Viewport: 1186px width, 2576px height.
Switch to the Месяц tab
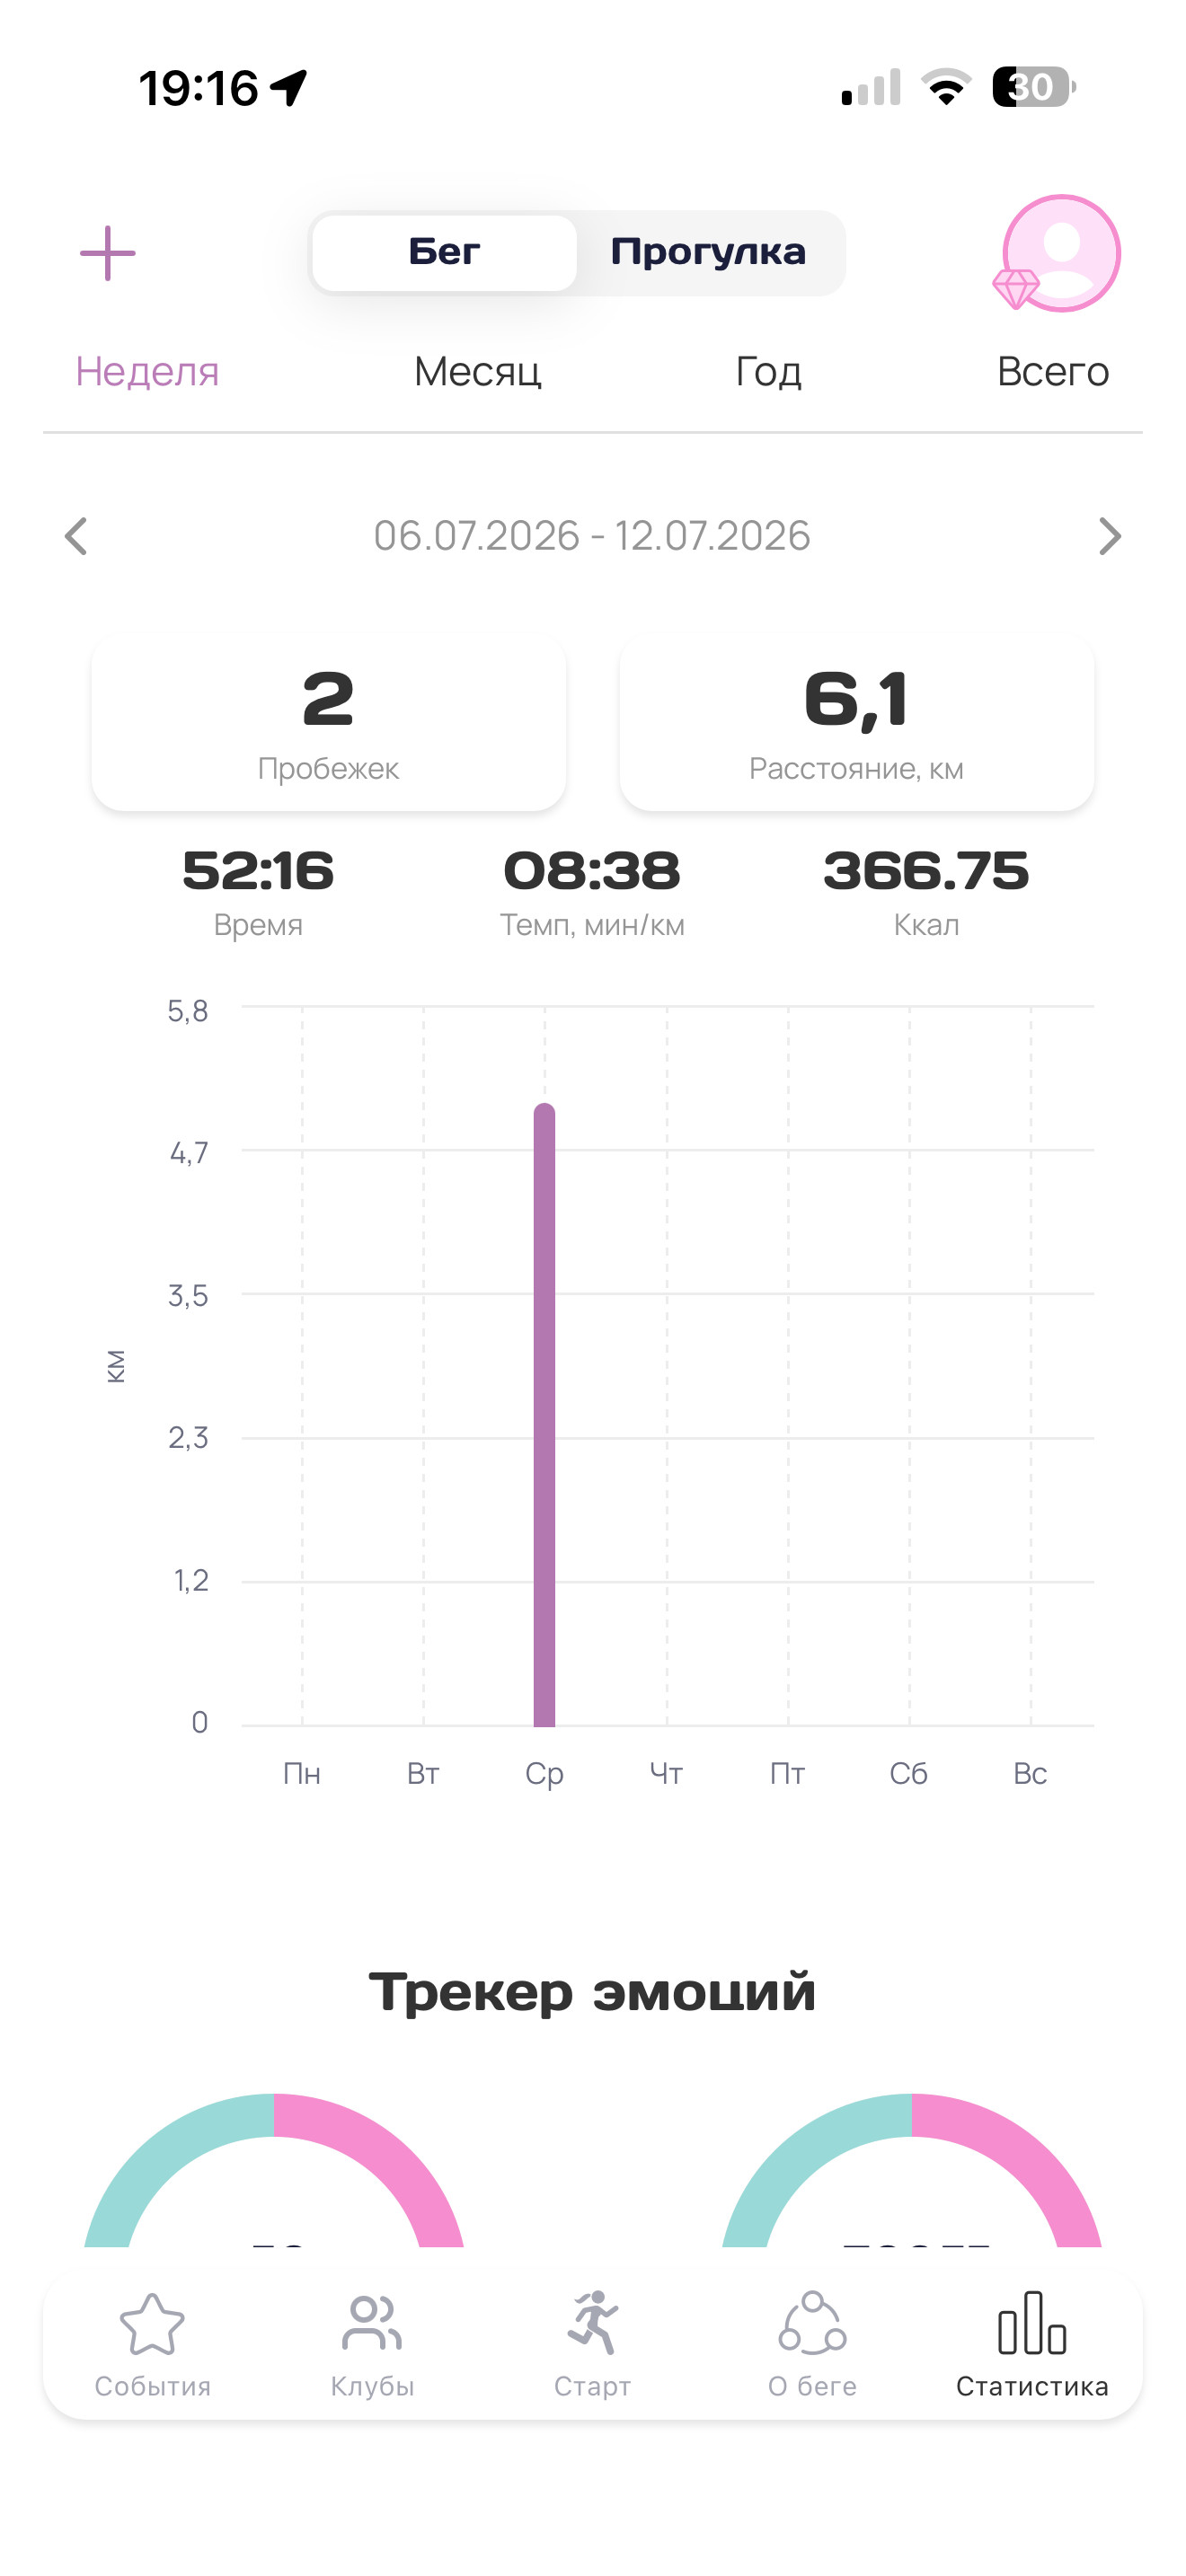(x=478, y=372)
